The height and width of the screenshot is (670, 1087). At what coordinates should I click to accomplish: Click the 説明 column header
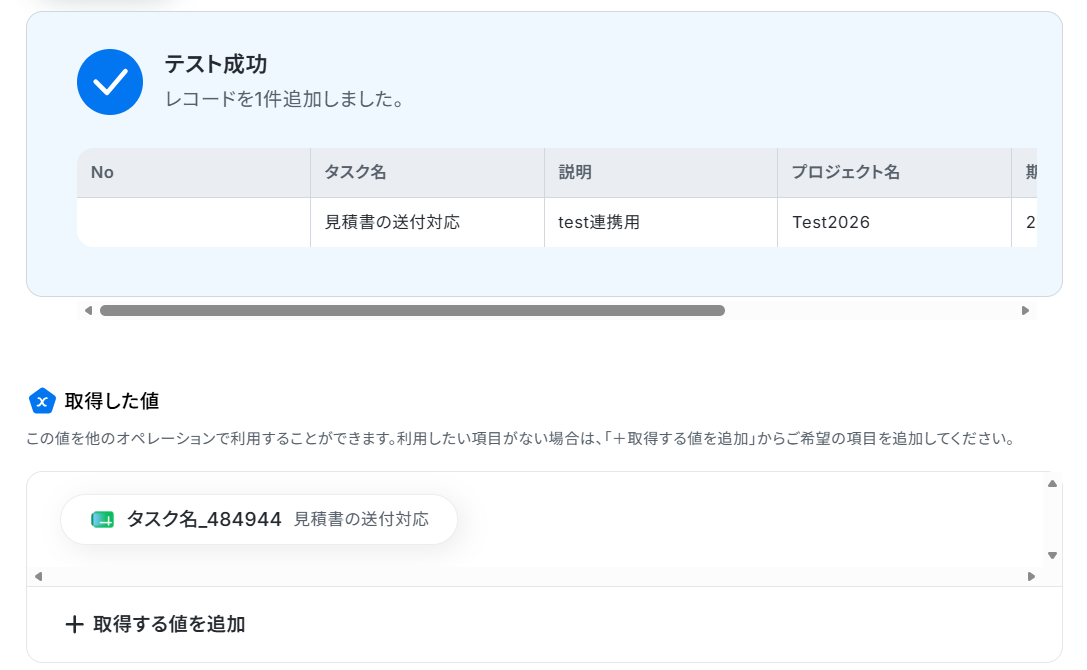661,173
